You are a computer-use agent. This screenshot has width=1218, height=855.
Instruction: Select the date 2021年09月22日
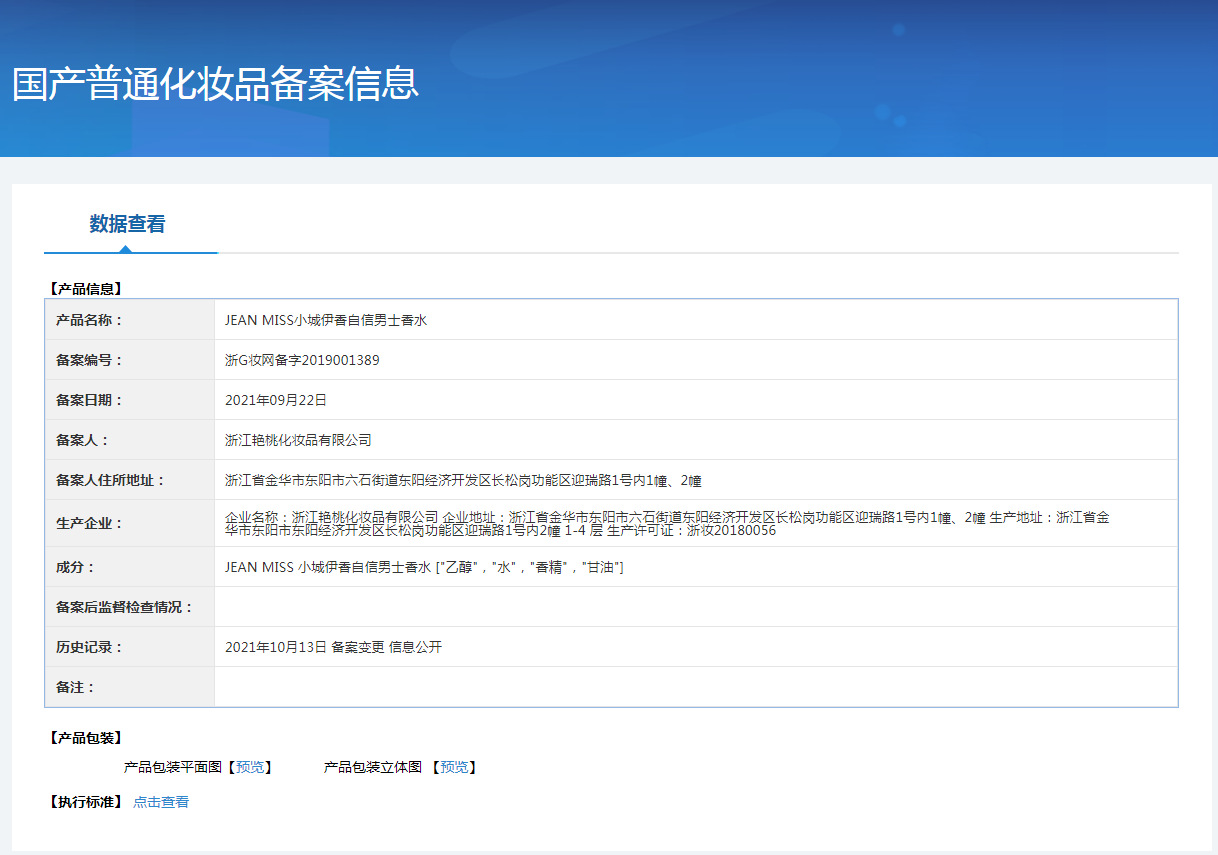(x=276, y=400)
